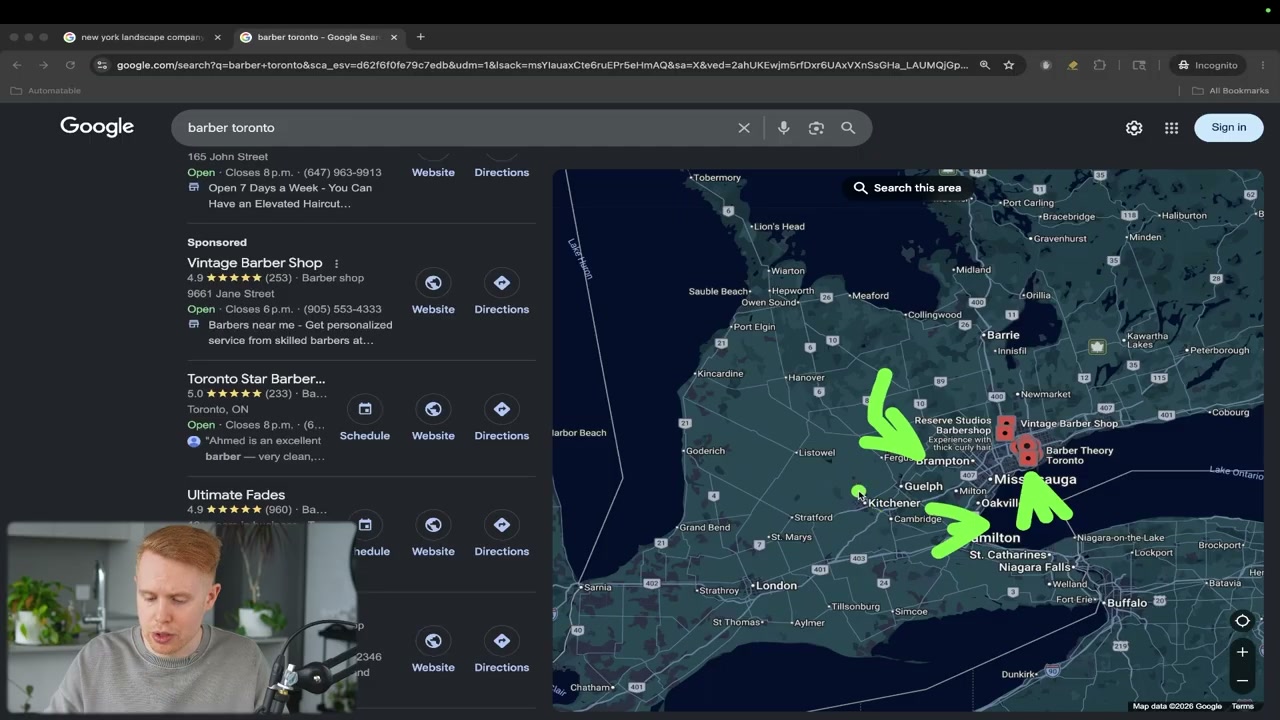The width and height of the screenshot is (1280, 720).
Task: Open Vintage Barber Shop listing title
Action: (255, 263)
